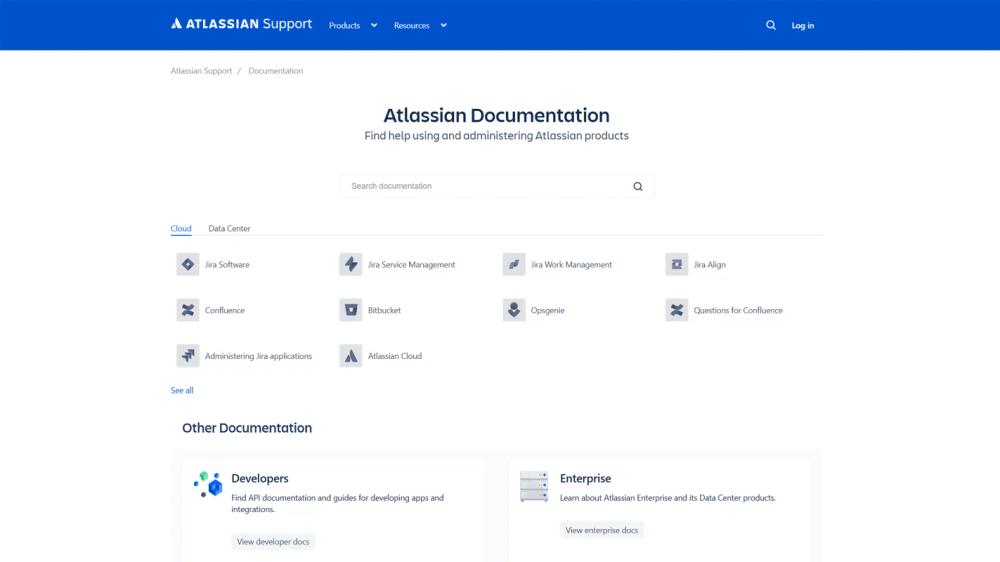Click the Atlassian Documentation page title
Image resolution: width=1000 pixels, height=562 pixels.
(x=496, y=115)
